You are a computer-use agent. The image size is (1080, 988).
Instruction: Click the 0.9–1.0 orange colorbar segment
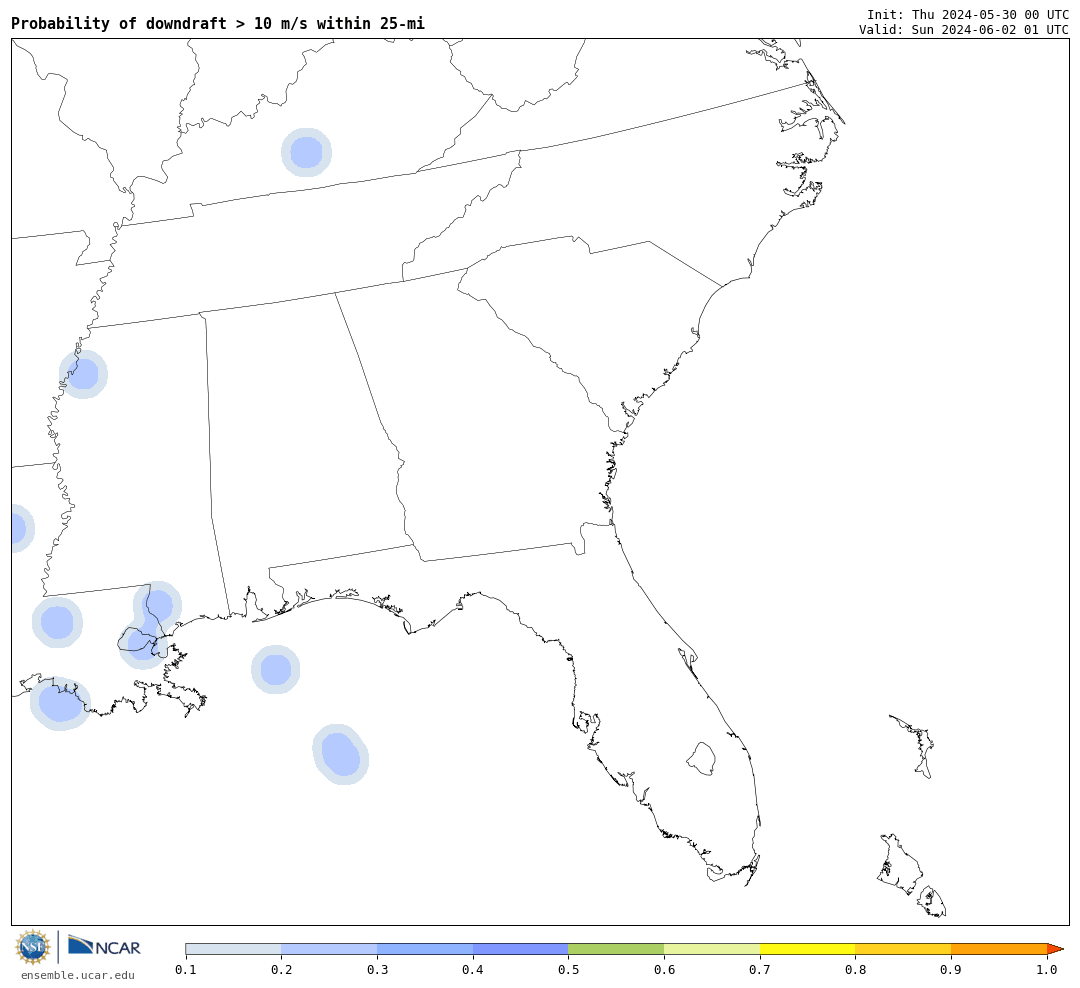(999, 949)
